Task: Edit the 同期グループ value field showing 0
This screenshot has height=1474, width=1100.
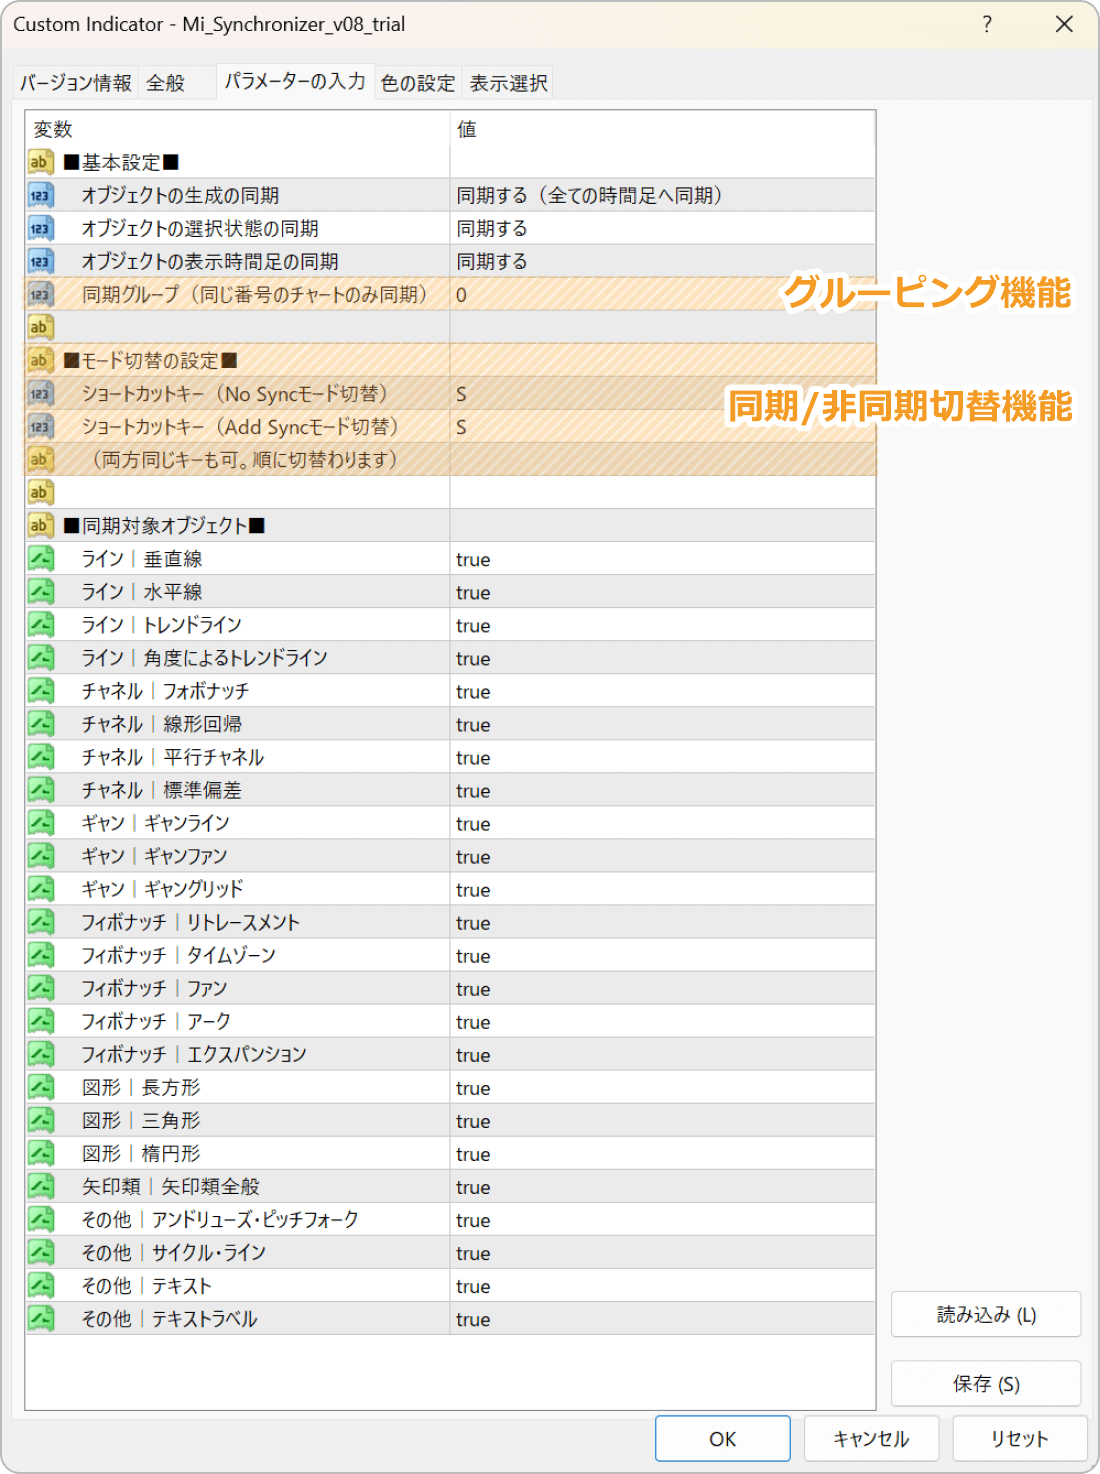Action: click(662, 294)
